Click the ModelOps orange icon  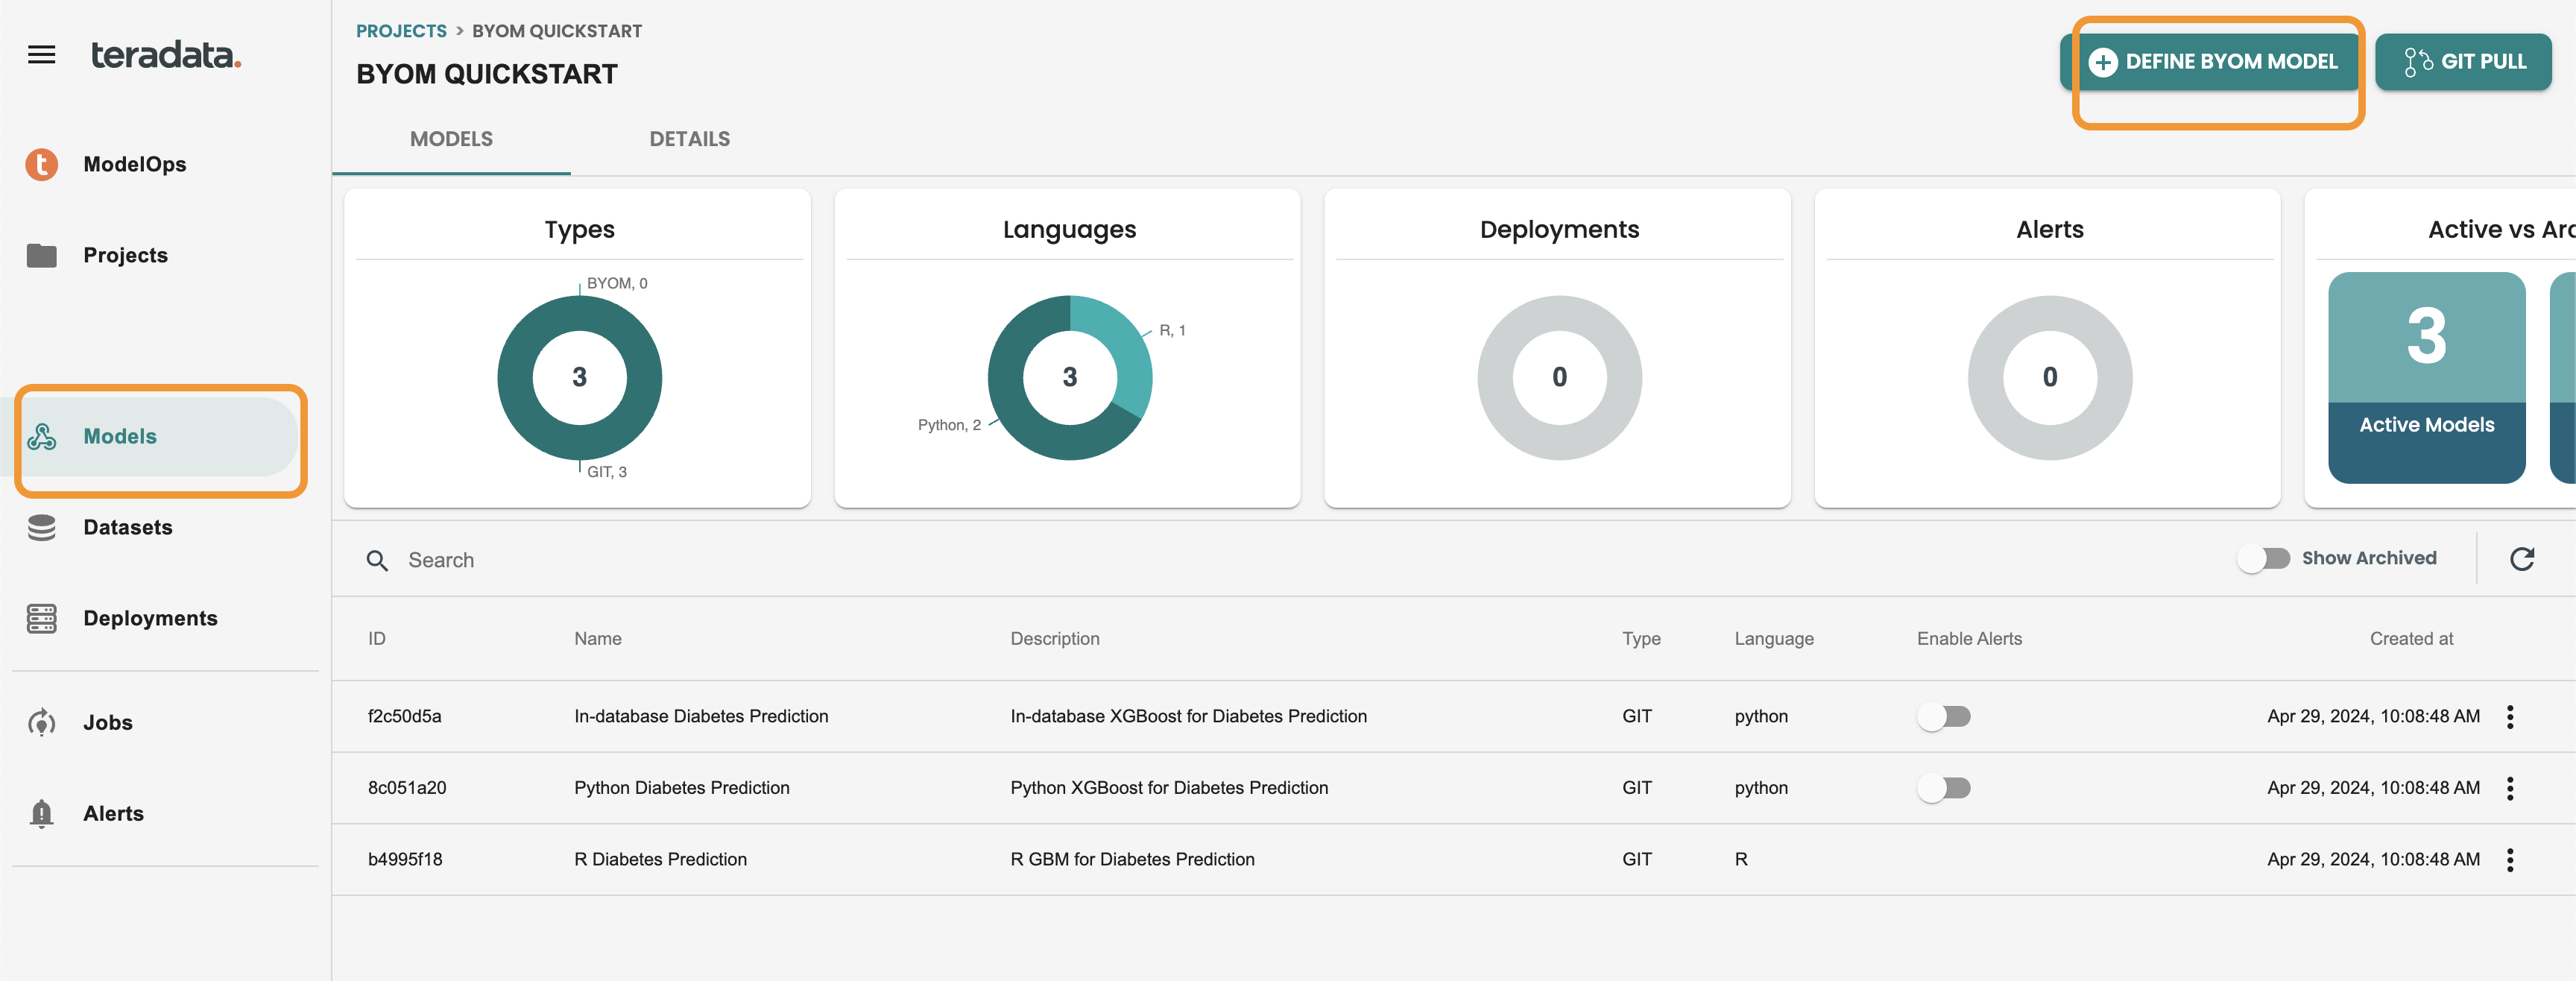coord(41,164)
